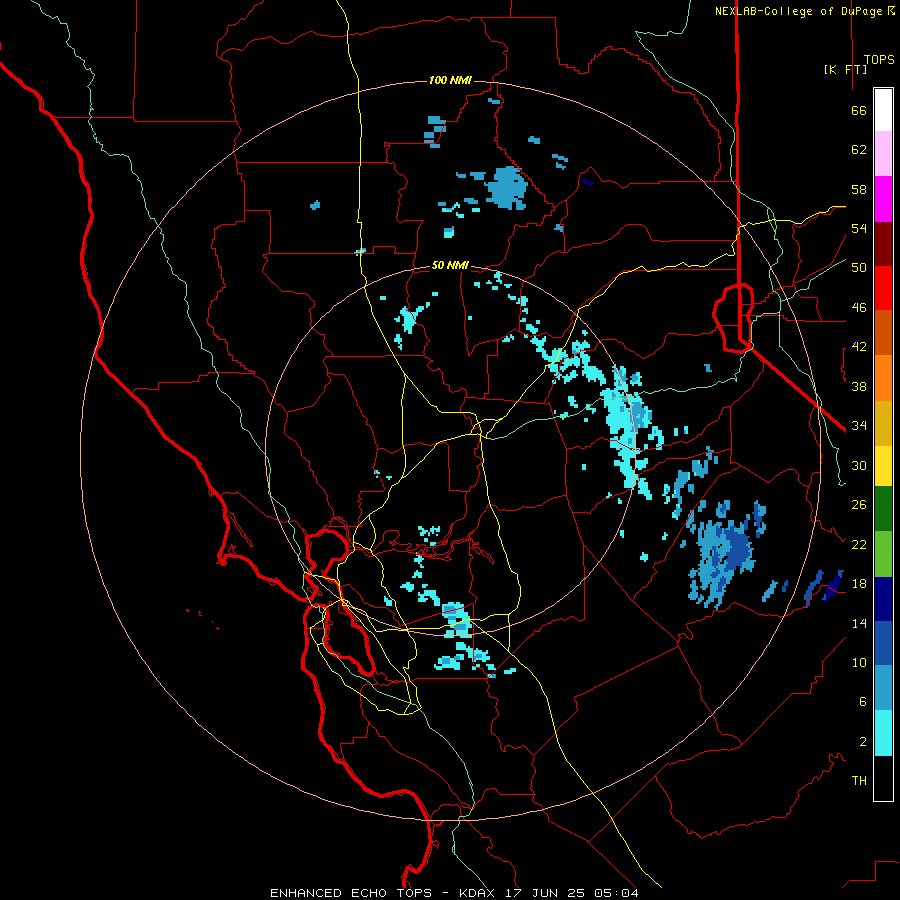The width and height of the screenshot is (900, 900).
Task: Click the black TH legend swatch
Action: click(x=883, y=778)
